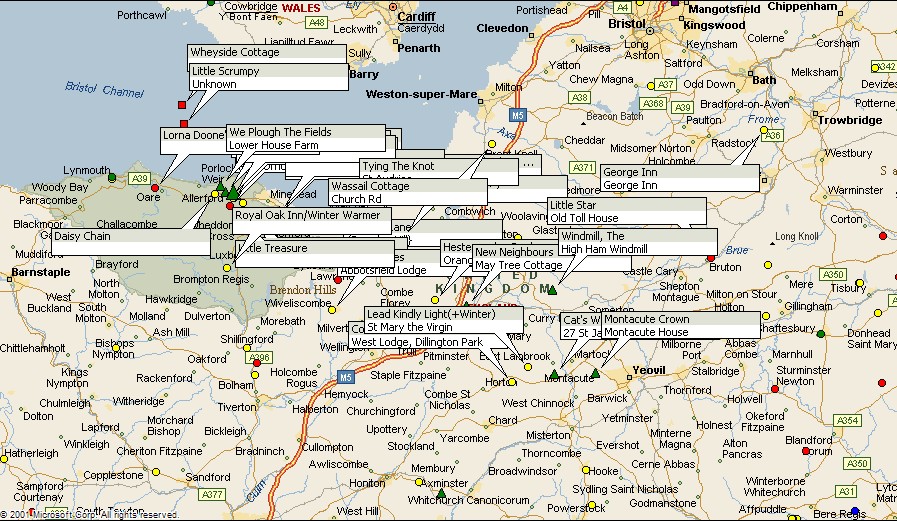Click the red circle marker at Bruton
Screen dimensions: 897x521
(711, 258)
